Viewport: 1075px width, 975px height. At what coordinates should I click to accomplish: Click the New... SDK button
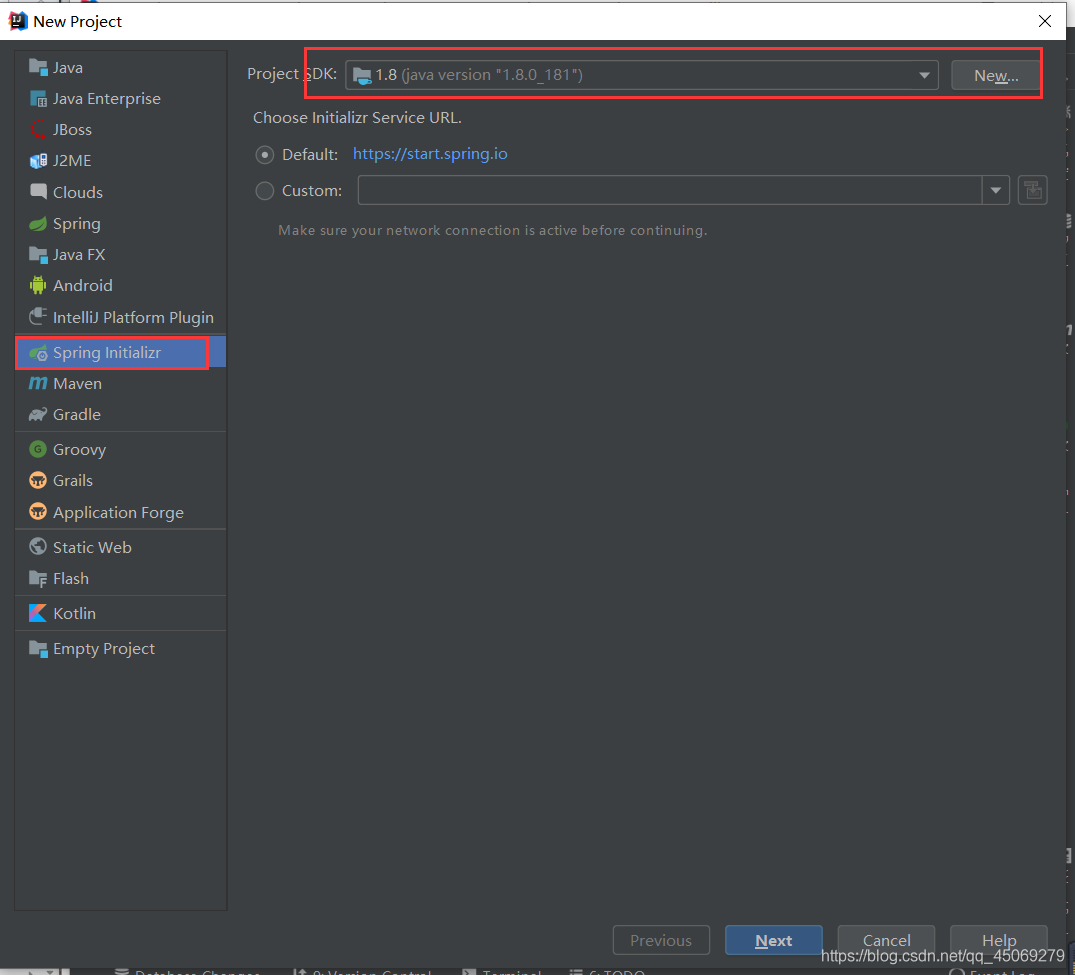click(996, 75)
